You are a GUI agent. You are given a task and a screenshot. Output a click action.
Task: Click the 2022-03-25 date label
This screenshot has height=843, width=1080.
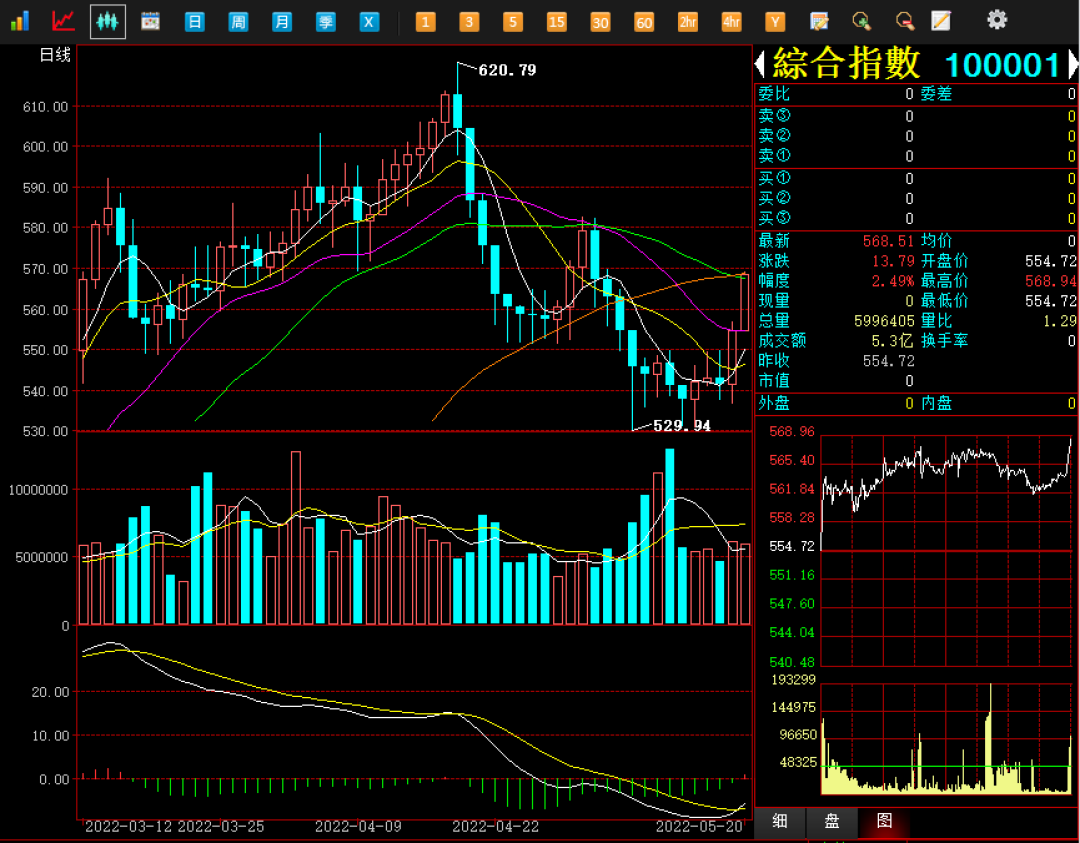click(x=220, y=826)
